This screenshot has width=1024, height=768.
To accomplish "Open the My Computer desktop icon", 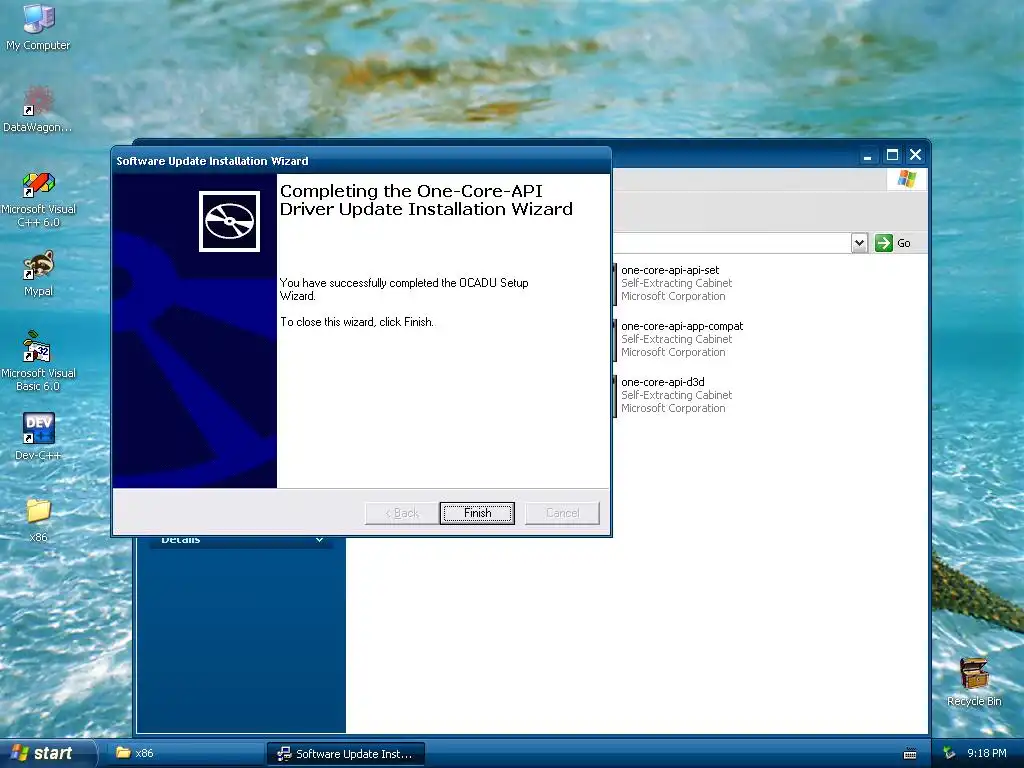I will click(x=38, y=26).
